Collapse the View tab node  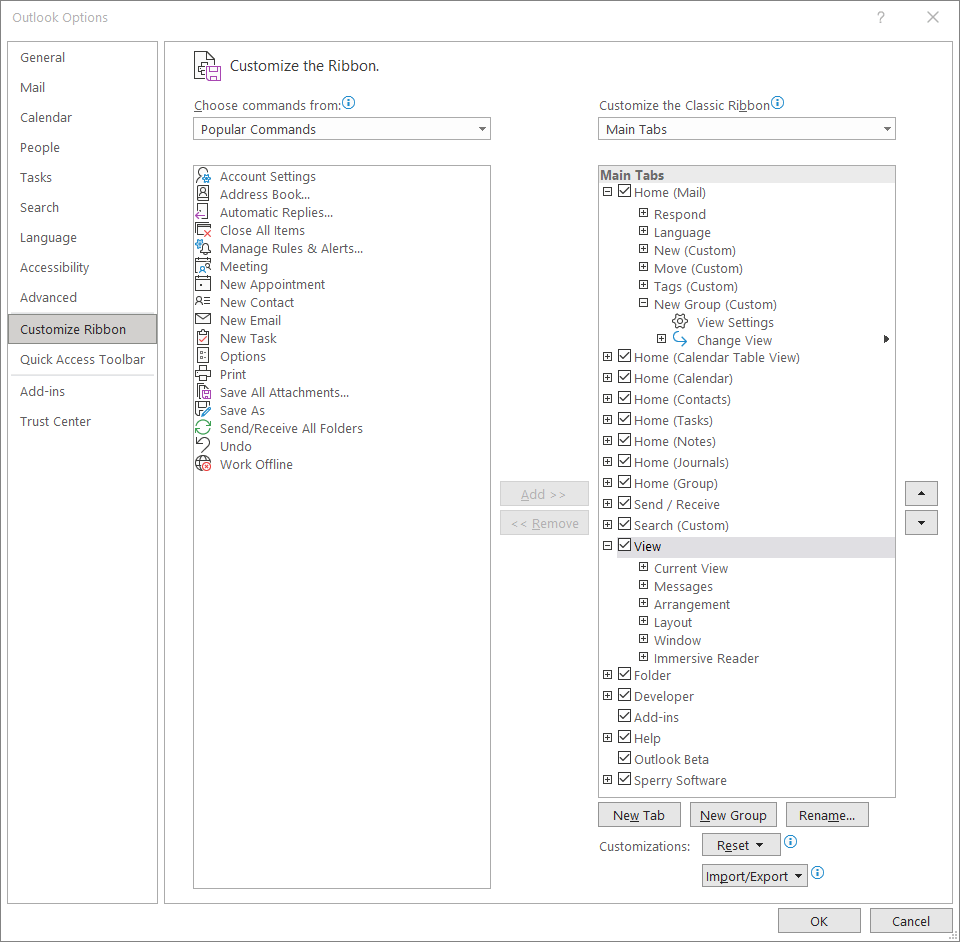(x=607, y=545)
